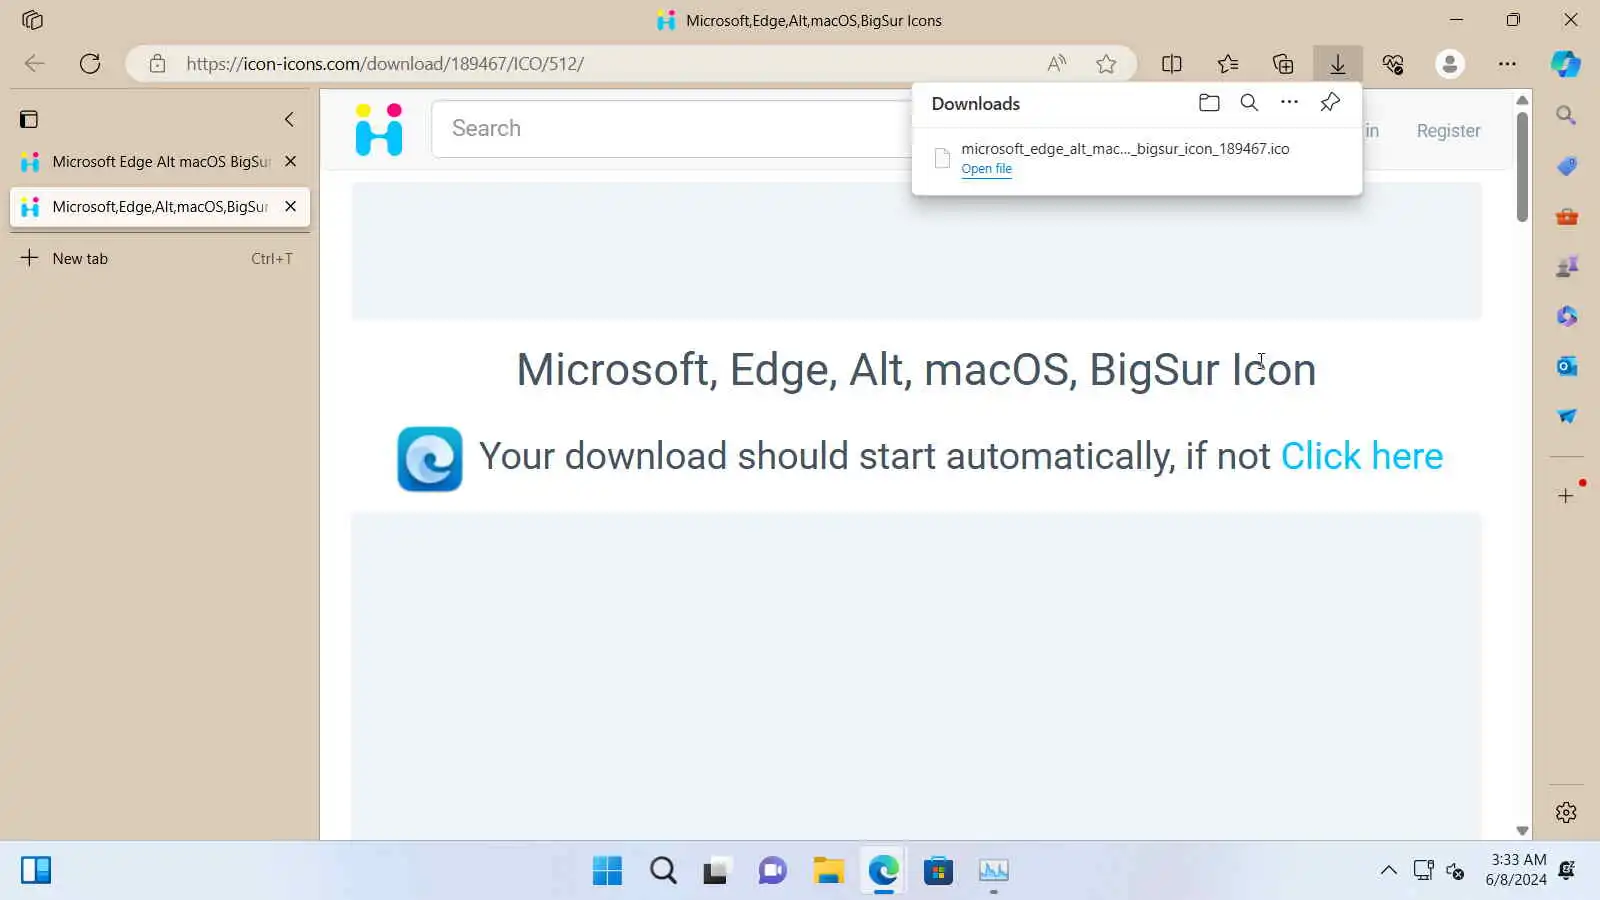Open the Favorites list
This screenshot has height=900, width=1600.
(1228, 64)
